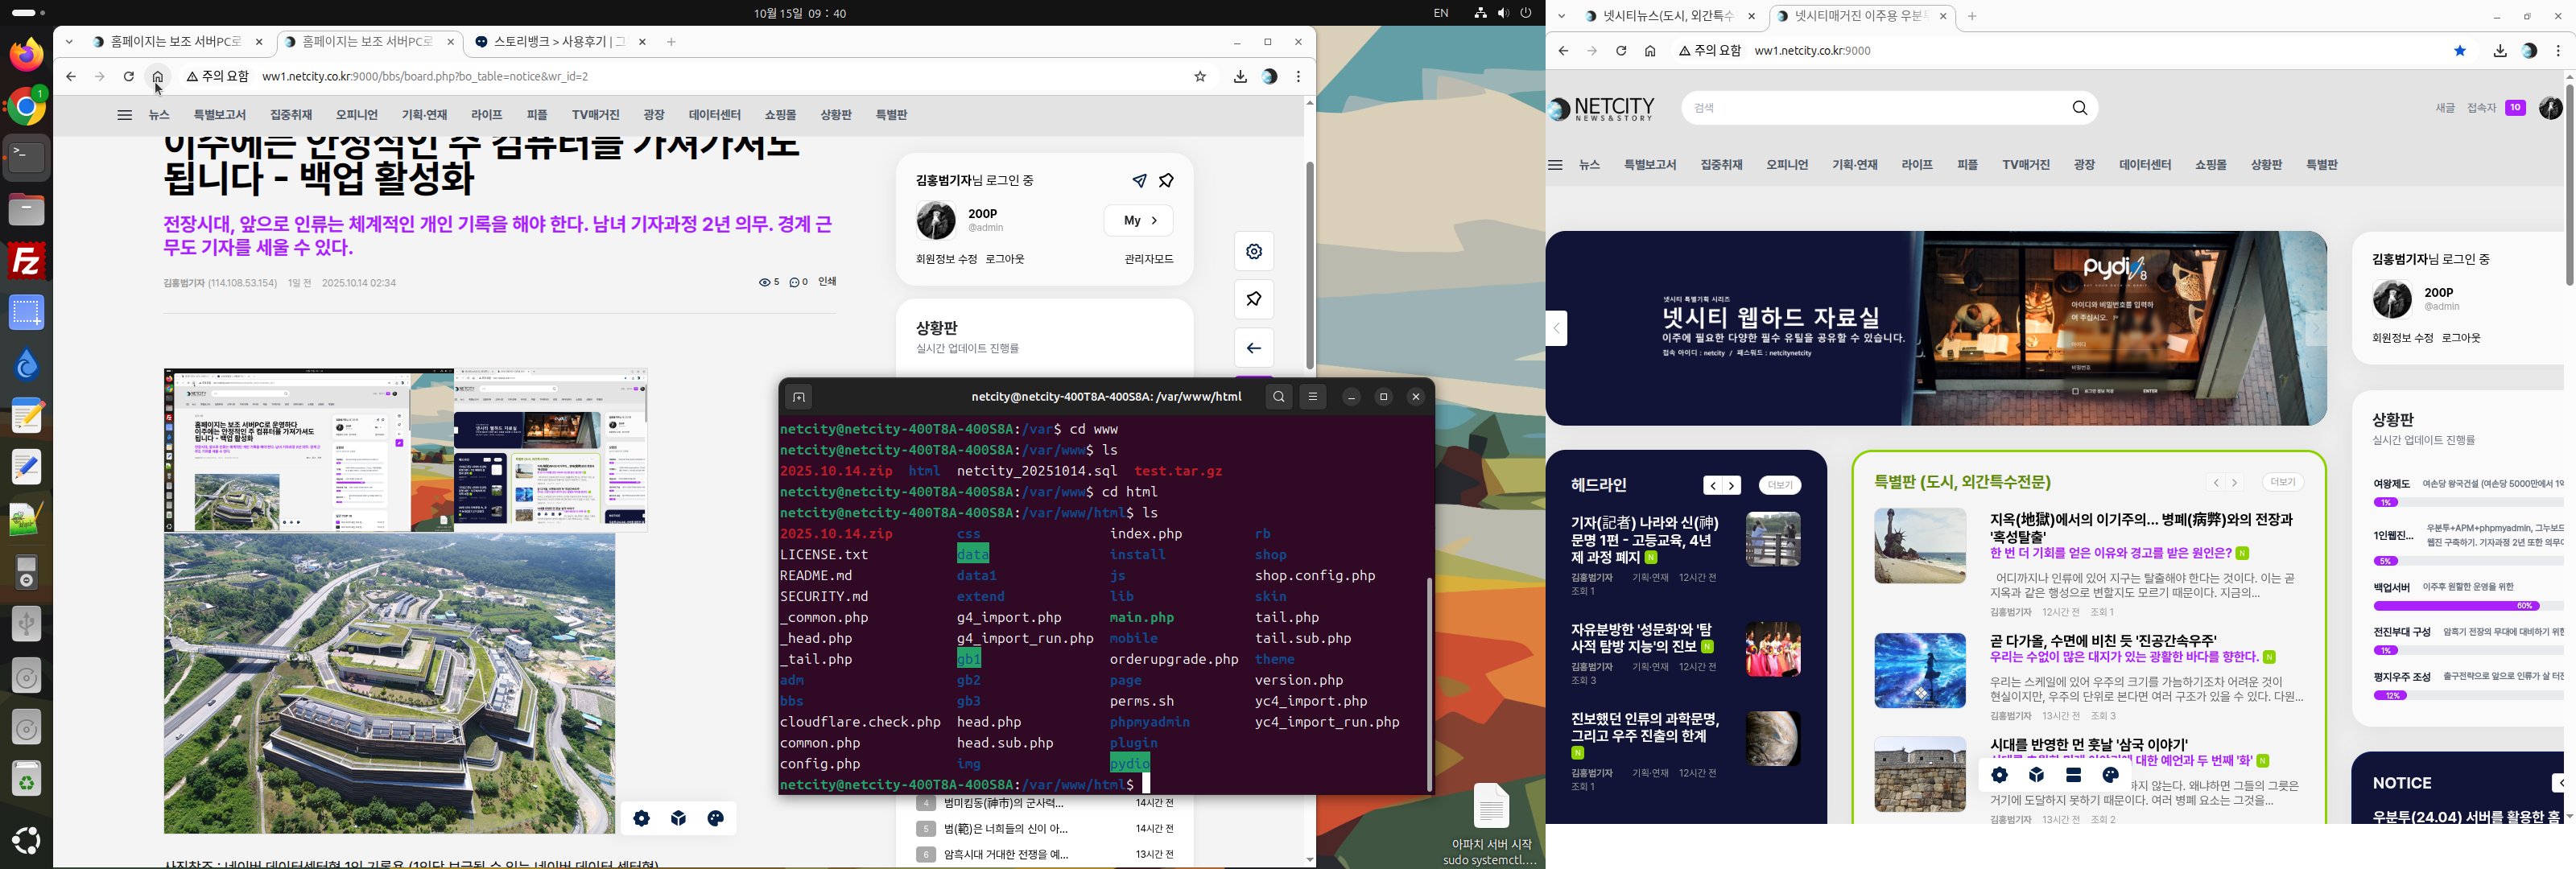Image resolution: width=2576 pixels, height=869 pixels.
Task: Launch FileZilla from the Ubuntu dock
Action: [27, 261]
